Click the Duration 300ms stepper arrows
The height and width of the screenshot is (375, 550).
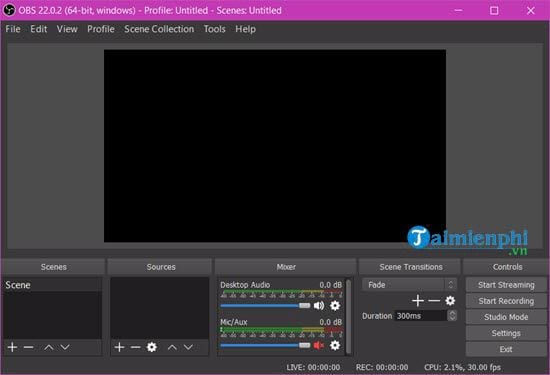[452, 316]
